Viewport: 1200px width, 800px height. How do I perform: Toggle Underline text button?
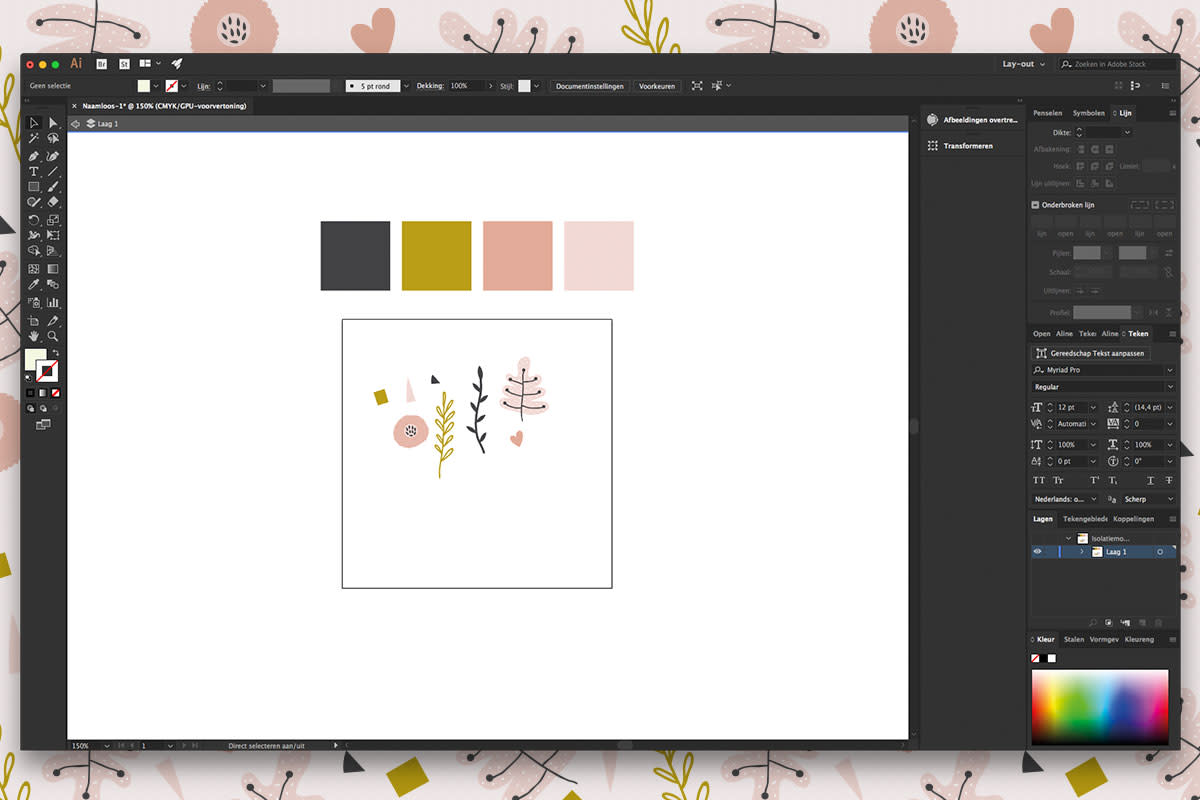click(x=1151, y=481)
